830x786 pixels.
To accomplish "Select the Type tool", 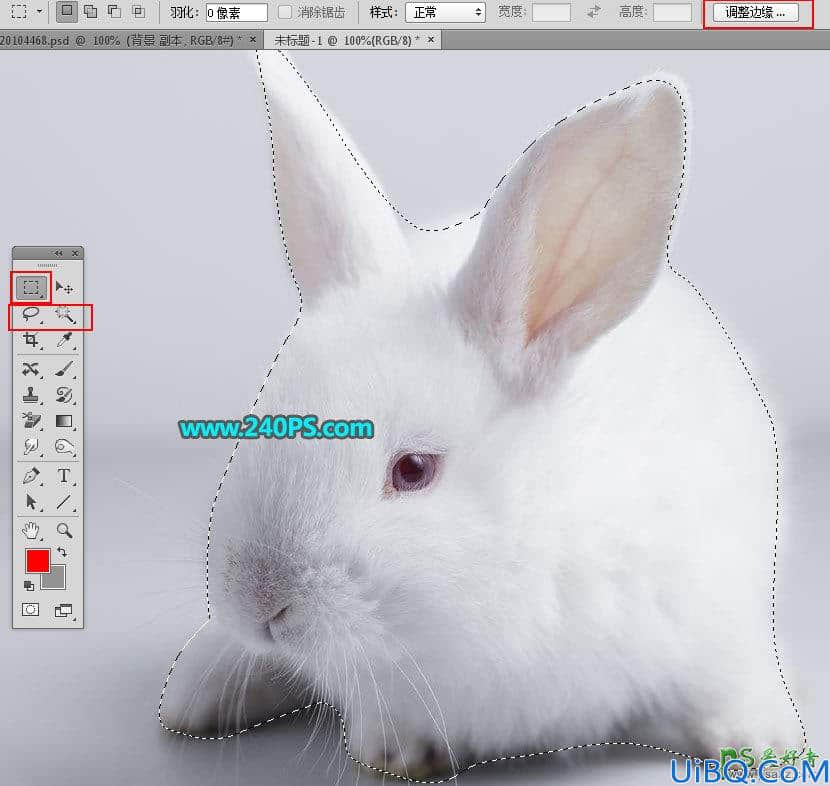I will [x=64, y=475].
